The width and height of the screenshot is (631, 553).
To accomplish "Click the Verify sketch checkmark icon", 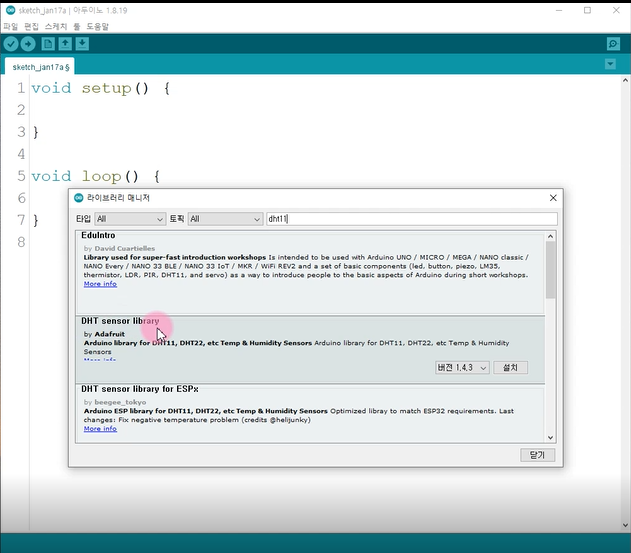I will (x=11, y=44).
